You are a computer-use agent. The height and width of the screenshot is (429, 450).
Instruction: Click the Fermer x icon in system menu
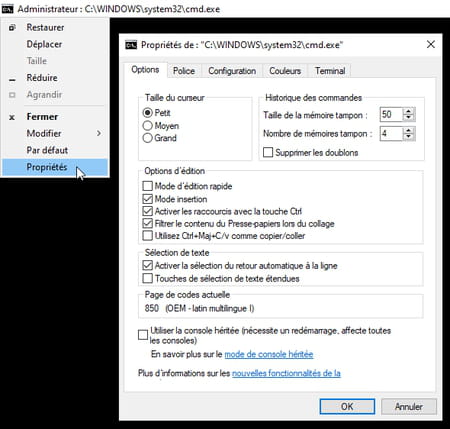click(x=12, y=117)
